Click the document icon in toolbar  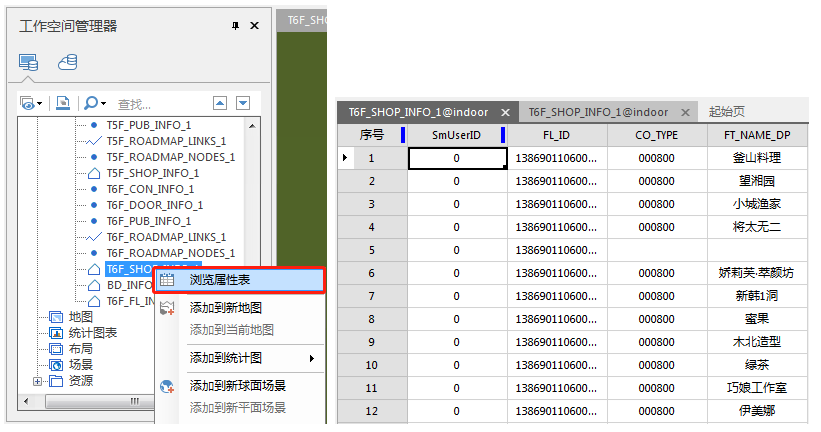(63, 103)
